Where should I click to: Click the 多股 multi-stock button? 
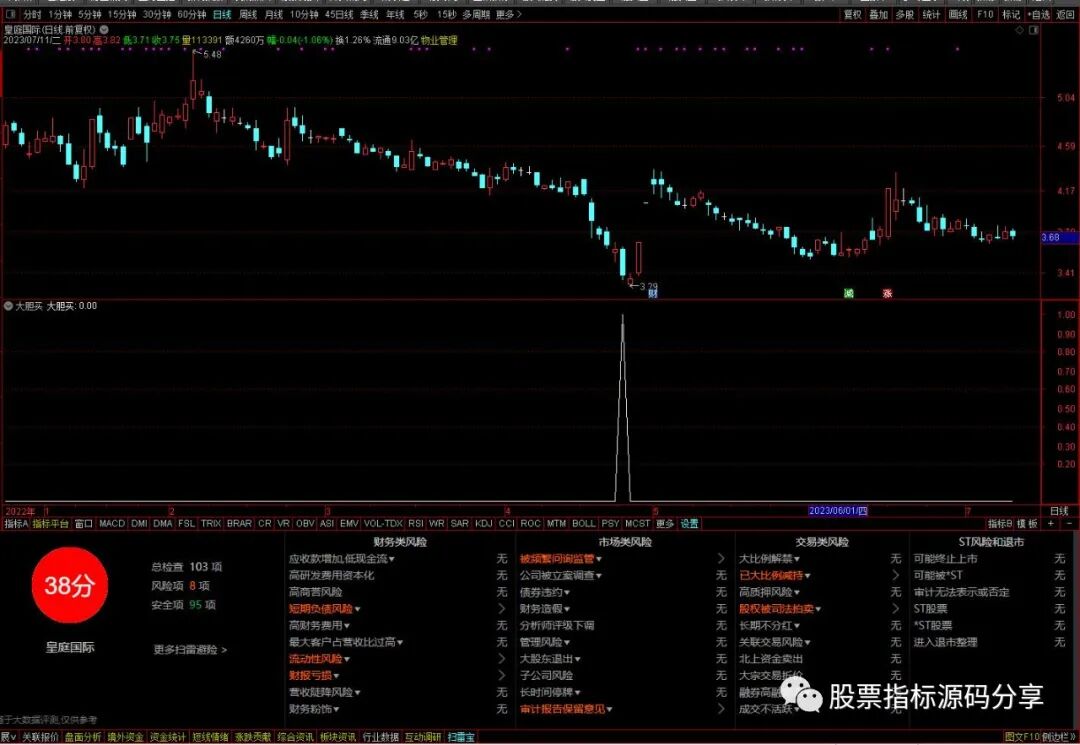[x=905, y=14]
